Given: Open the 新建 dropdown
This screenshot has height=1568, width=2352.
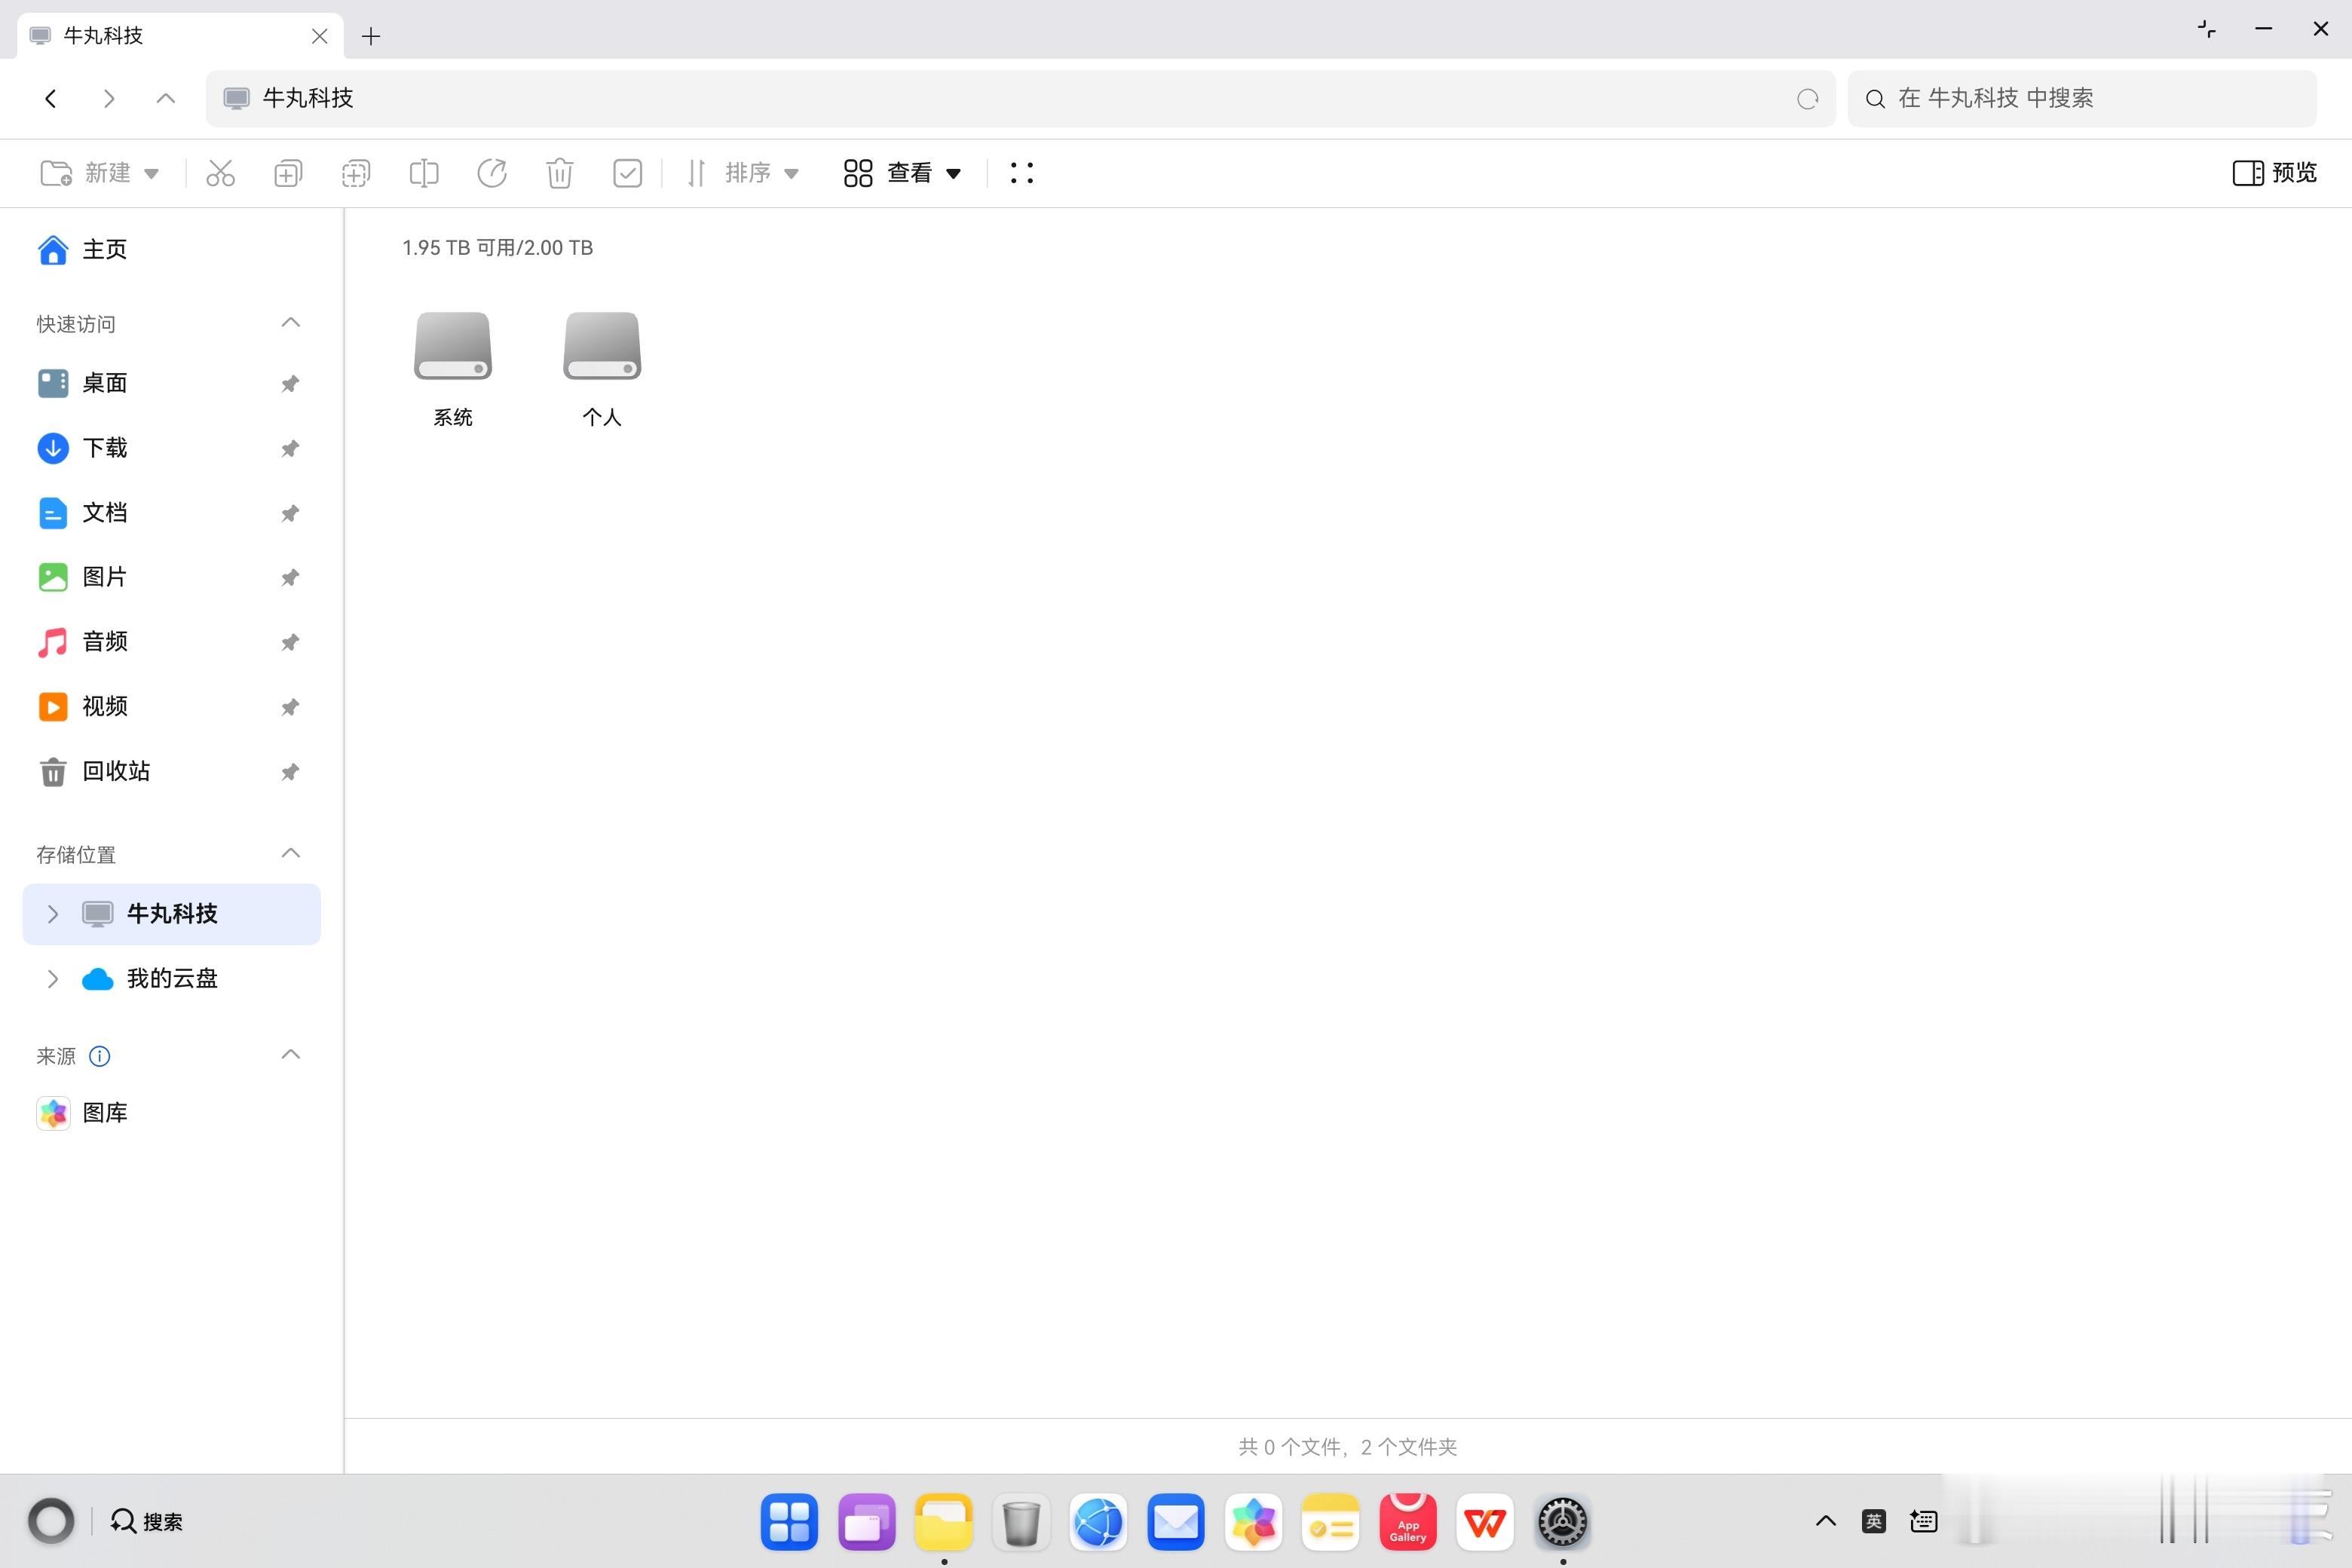Looking at the screenshot, I should tap(99, 173).
